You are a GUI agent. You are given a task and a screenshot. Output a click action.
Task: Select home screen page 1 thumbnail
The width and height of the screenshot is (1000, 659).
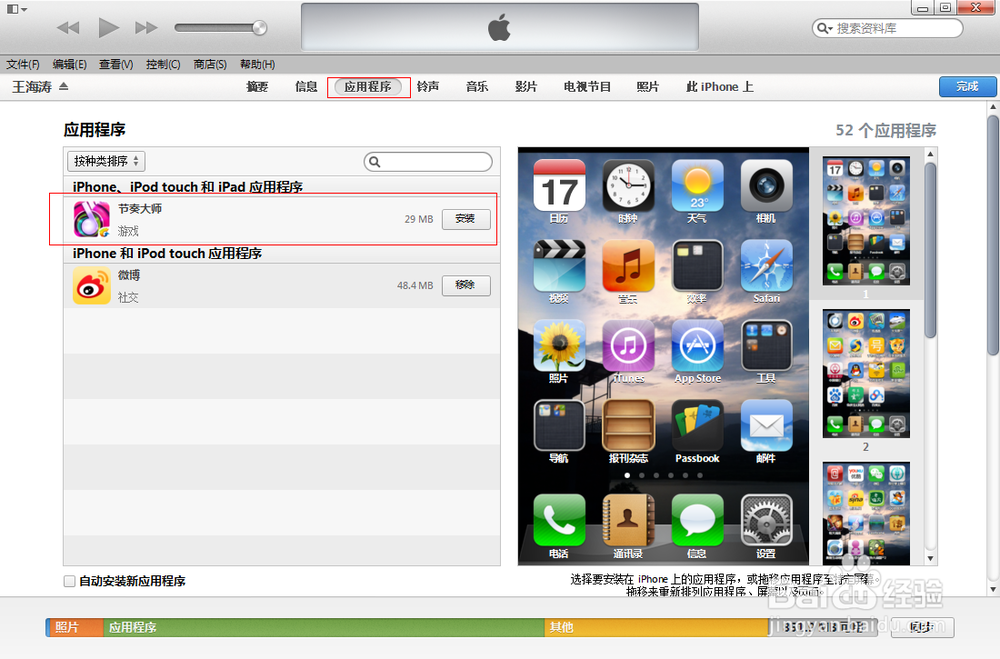click(x=866, y=221)
